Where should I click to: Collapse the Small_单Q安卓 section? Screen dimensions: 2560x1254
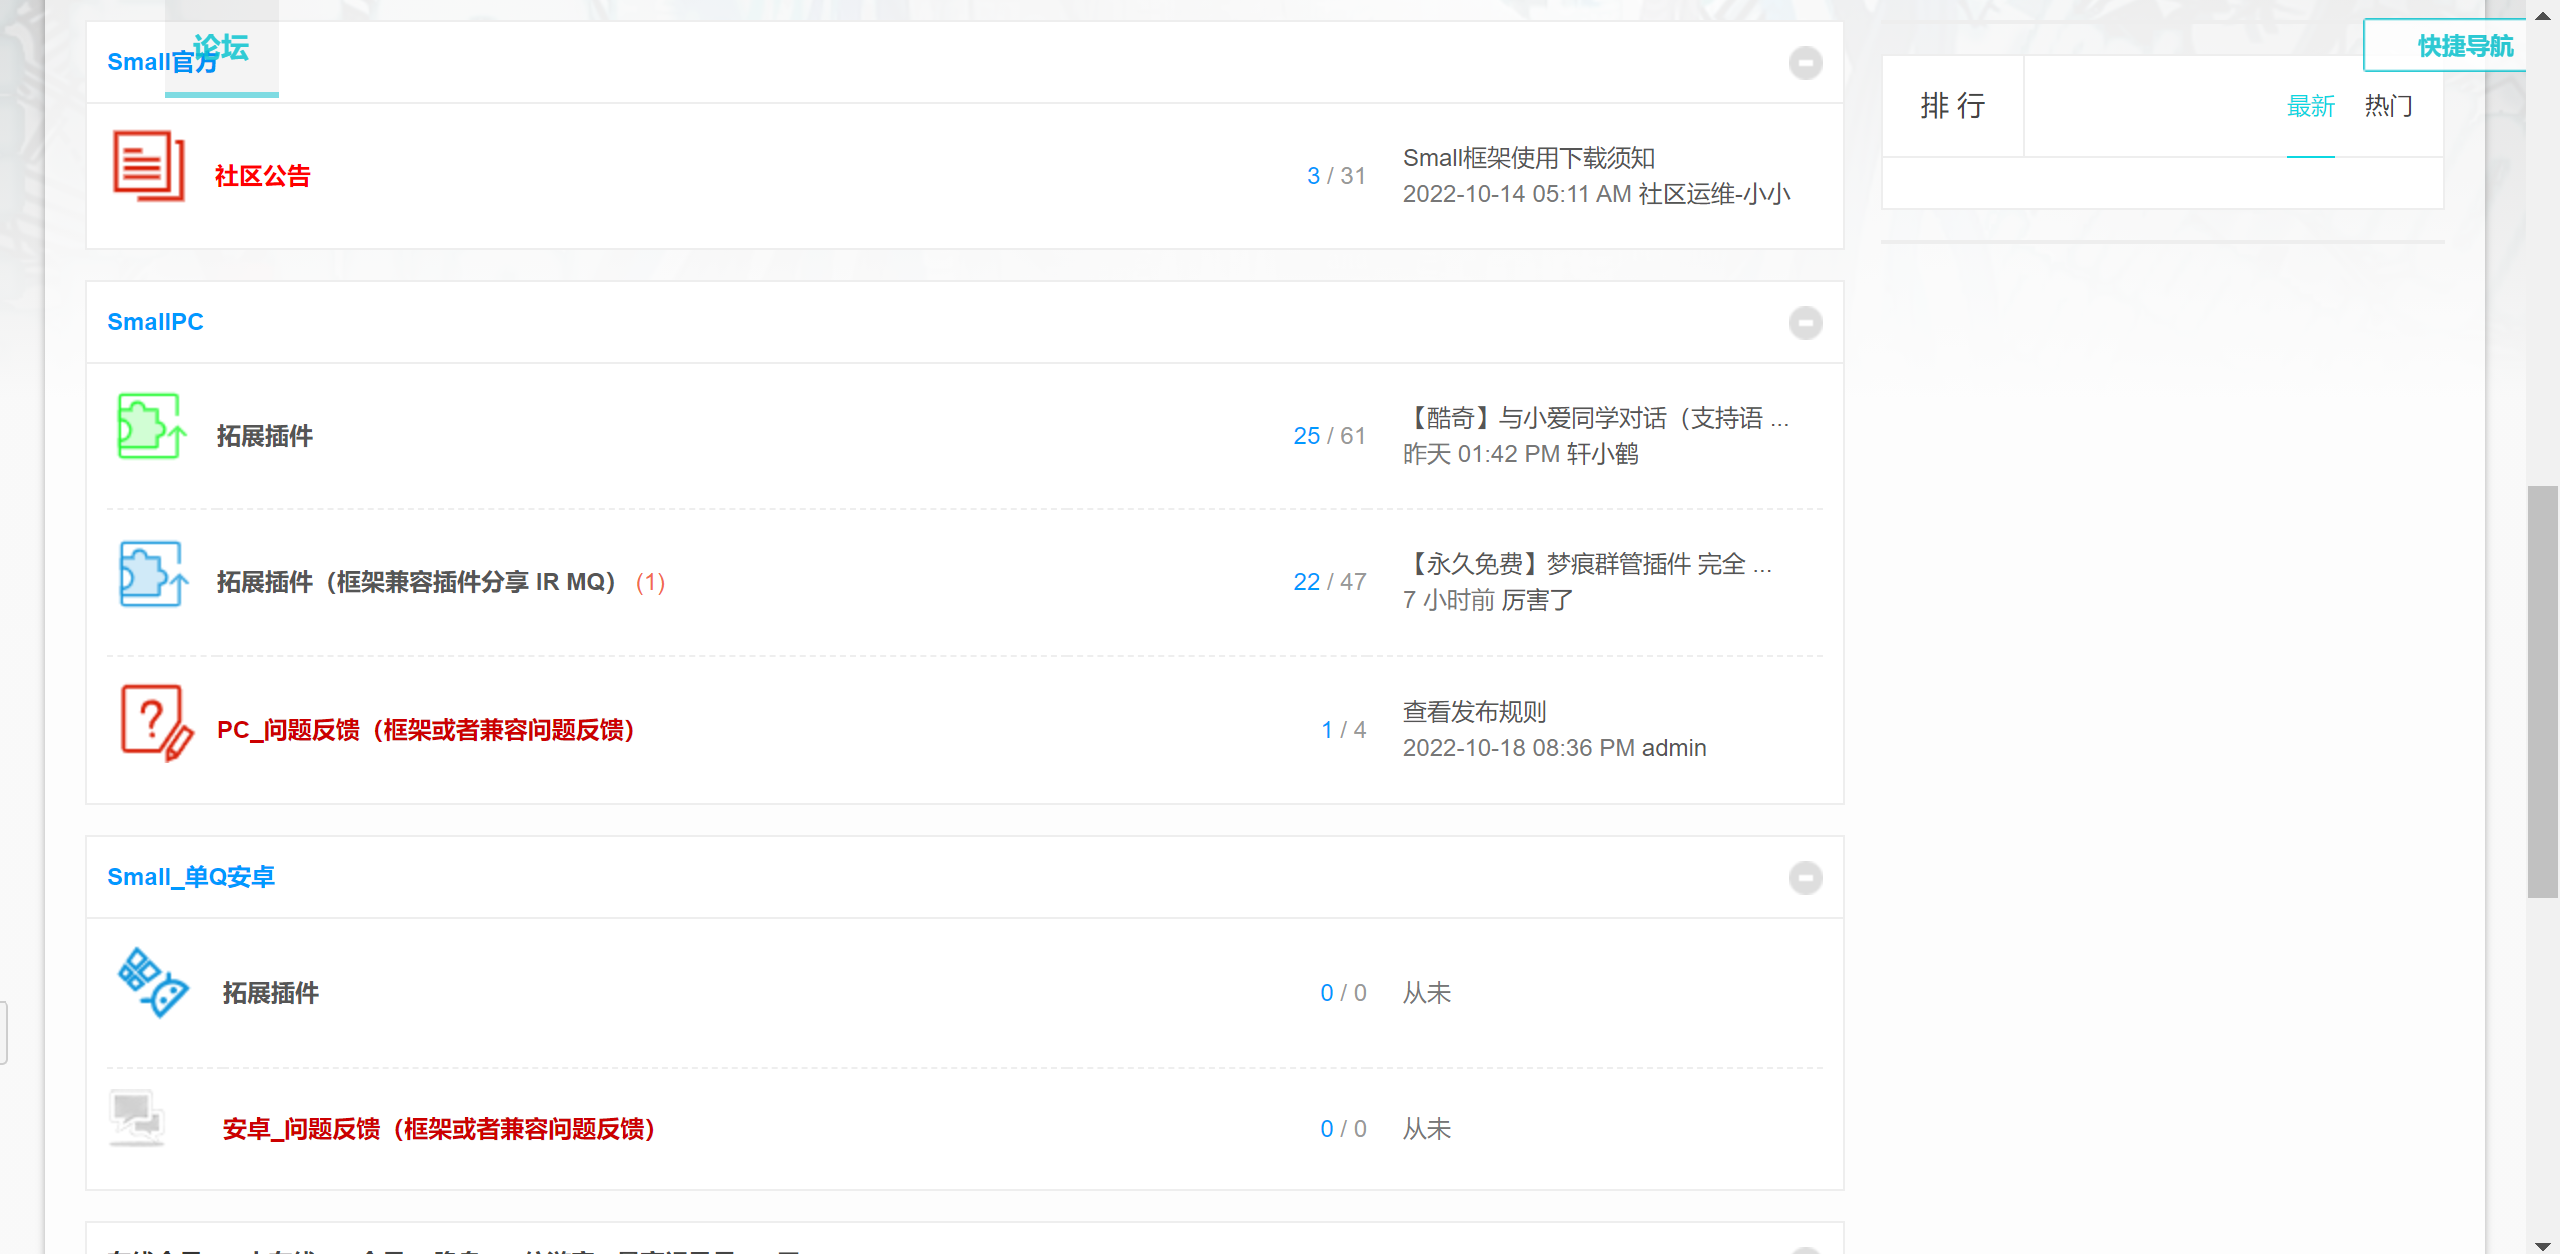coord(1805,878)
